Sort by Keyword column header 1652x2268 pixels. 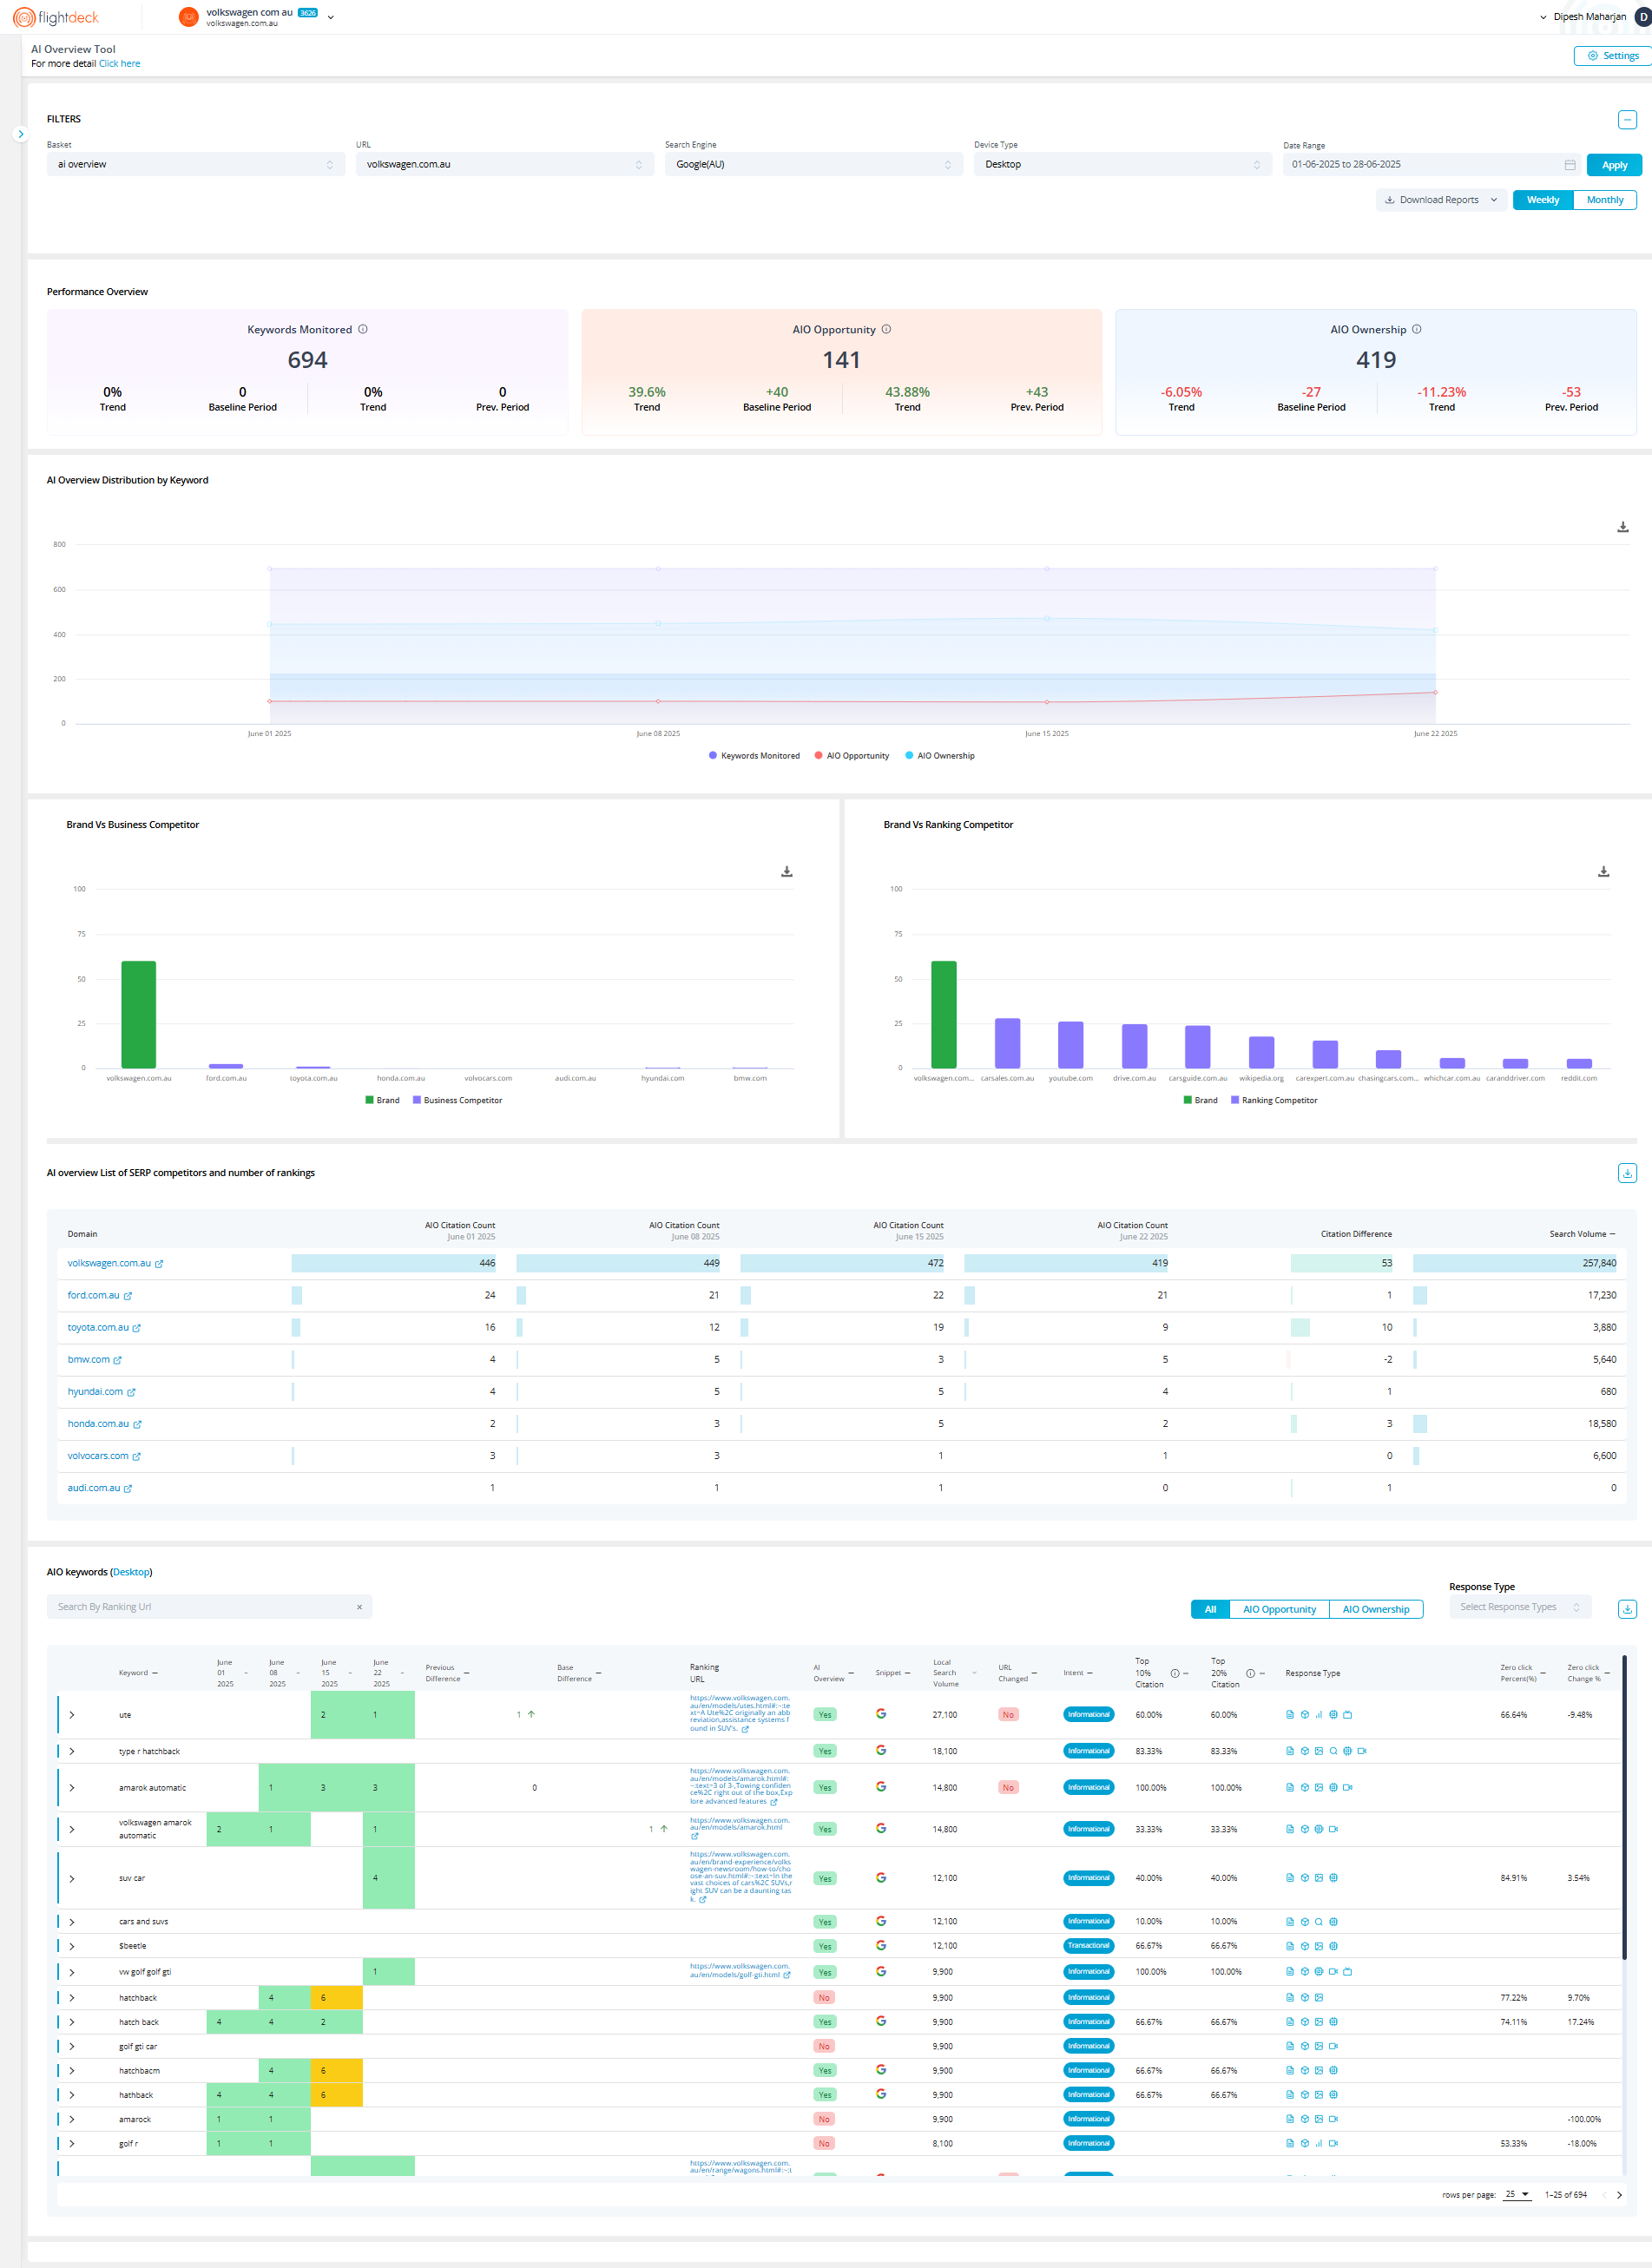(x=138, y=1673)
